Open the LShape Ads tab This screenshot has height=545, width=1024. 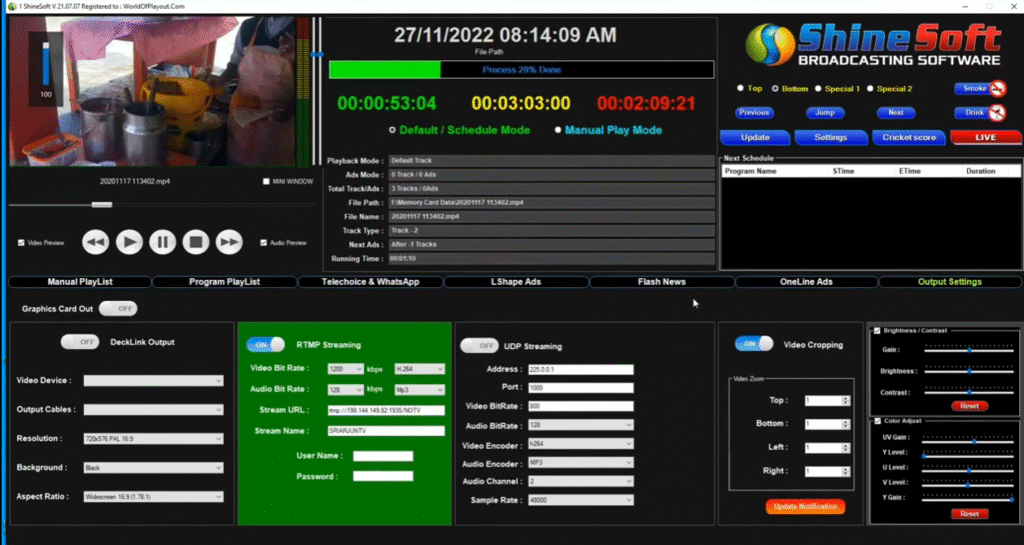coord(515,282)
